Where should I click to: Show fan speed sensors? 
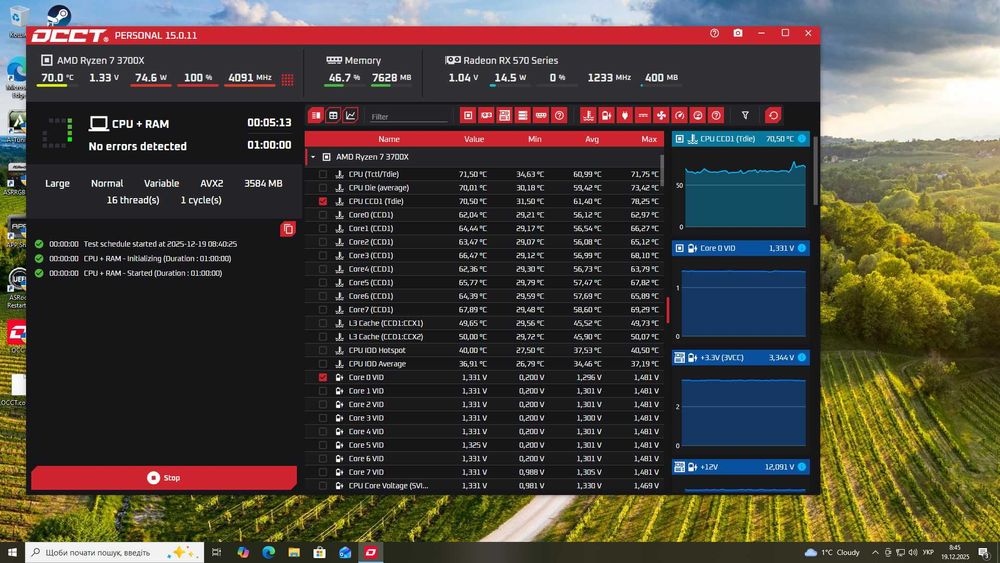tap(661, 115)
